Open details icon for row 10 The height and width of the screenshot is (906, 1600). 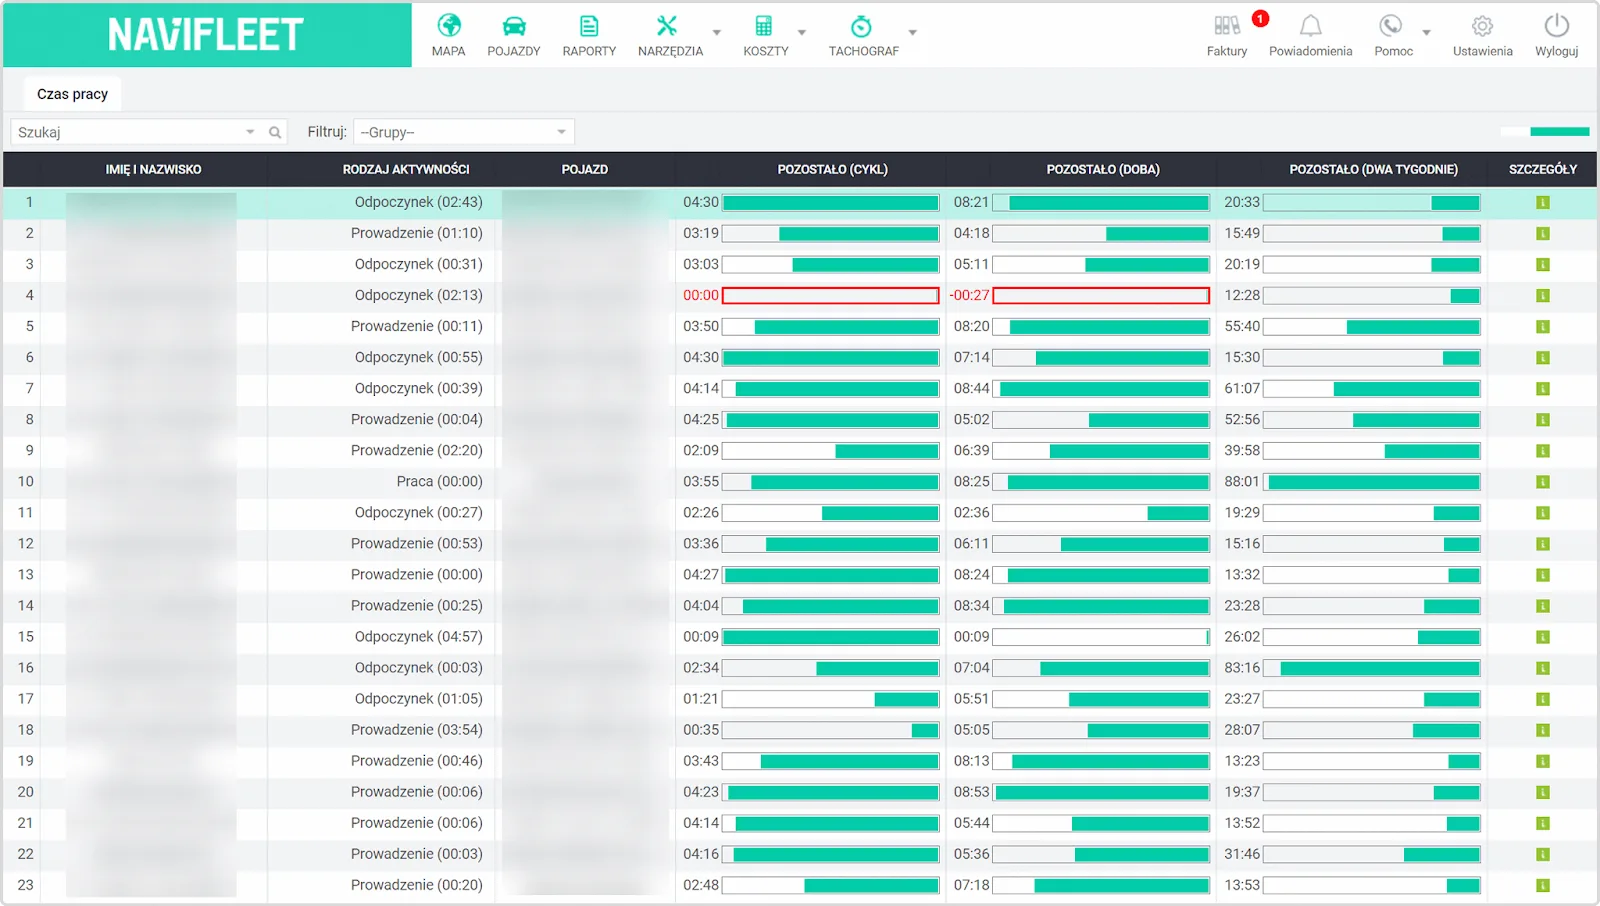point(1543,481)
